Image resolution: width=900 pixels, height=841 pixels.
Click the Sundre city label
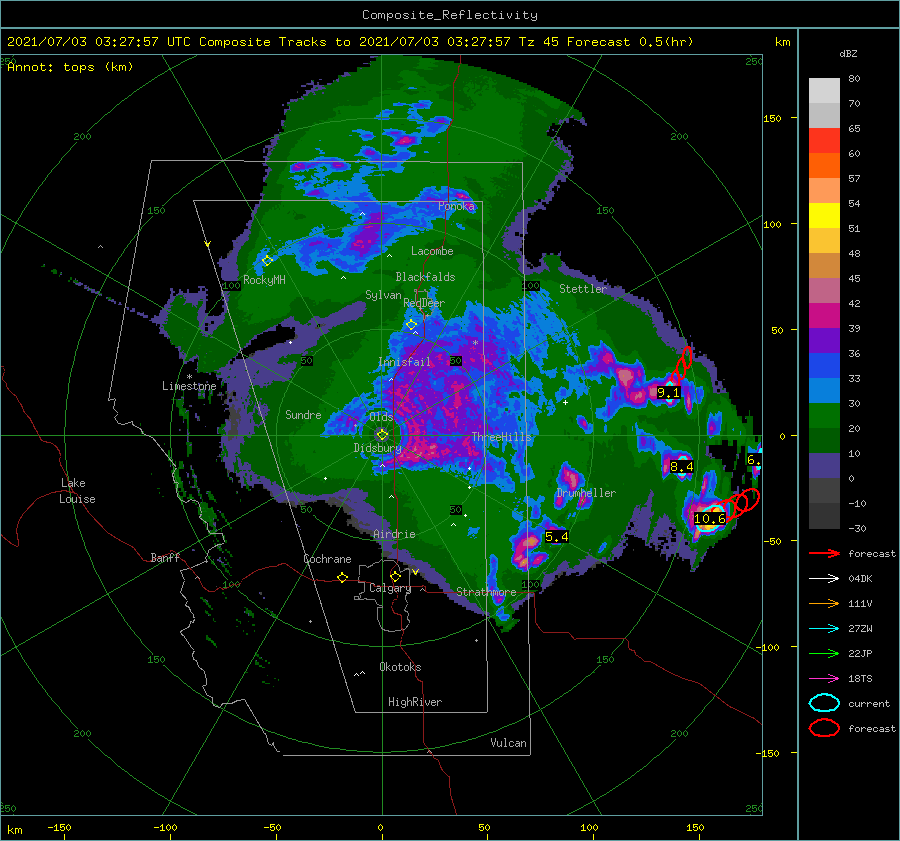tap(303, 414)
